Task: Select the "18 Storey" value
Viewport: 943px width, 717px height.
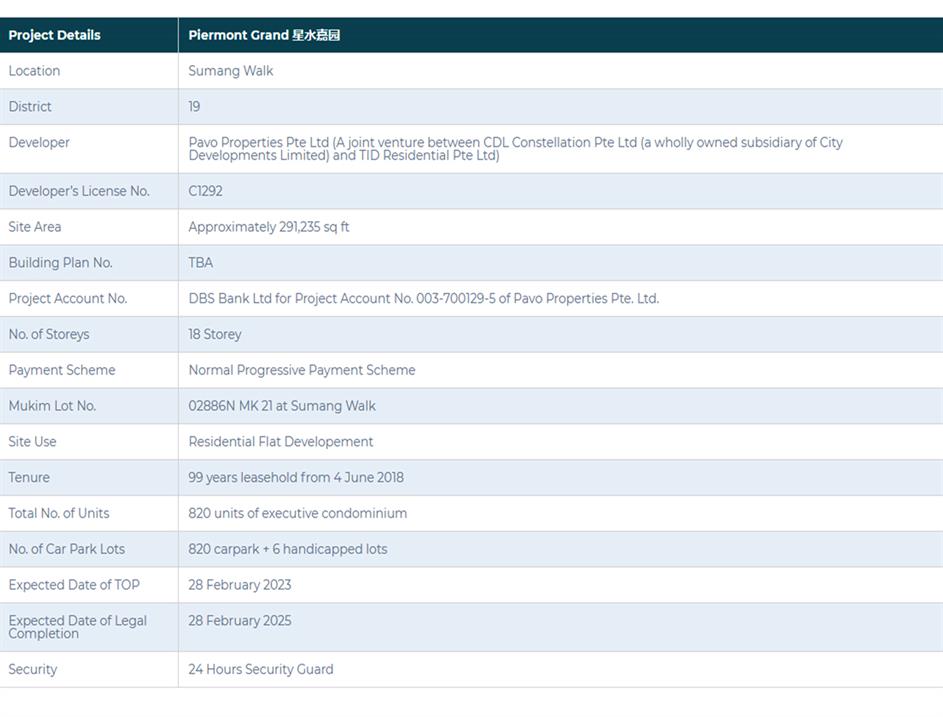Action: [x=215, y=335]
